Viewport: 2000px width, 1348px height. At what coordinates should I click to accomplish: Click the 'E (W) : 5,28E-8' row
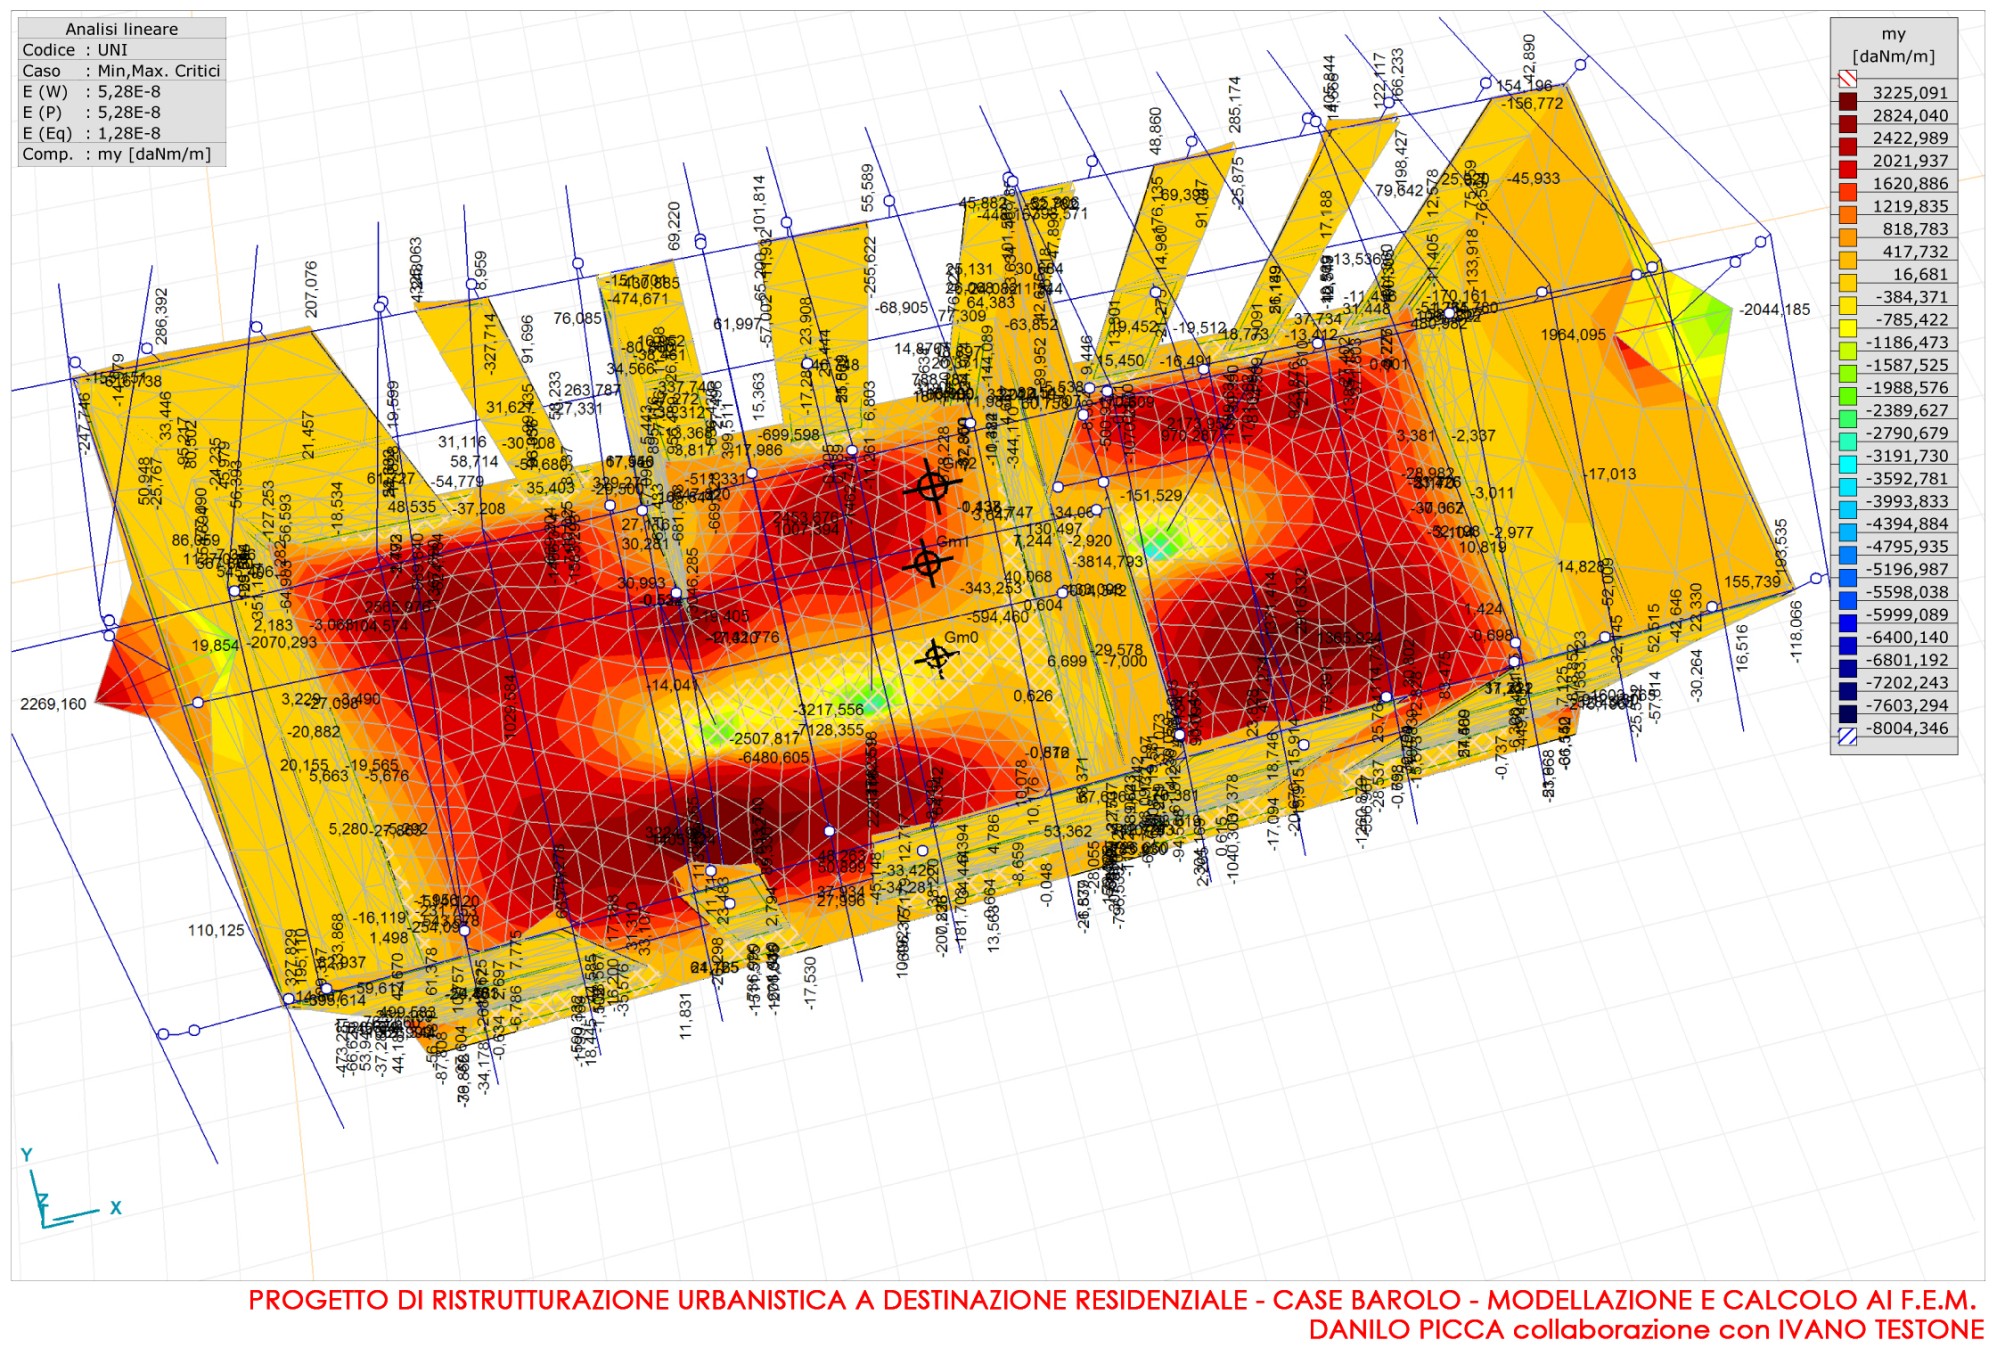pos(122,92)
